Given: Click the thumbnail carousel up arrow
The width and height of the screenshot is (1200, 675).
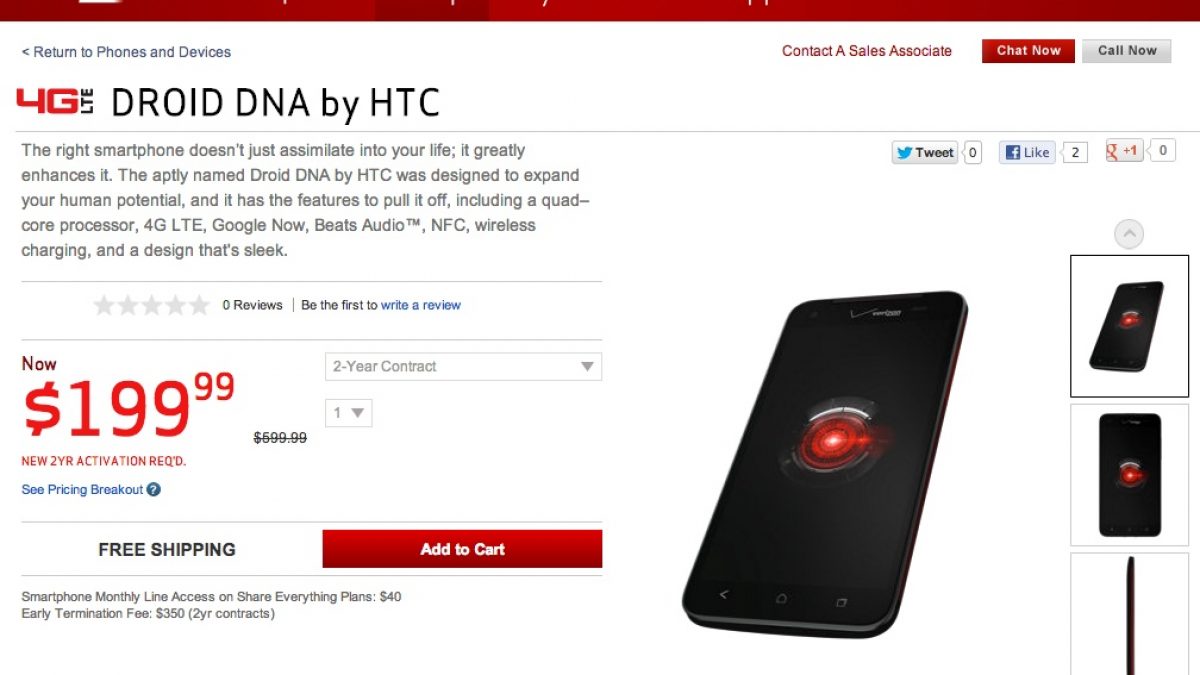Looking at the screenshot, I should click(1129, 235).
